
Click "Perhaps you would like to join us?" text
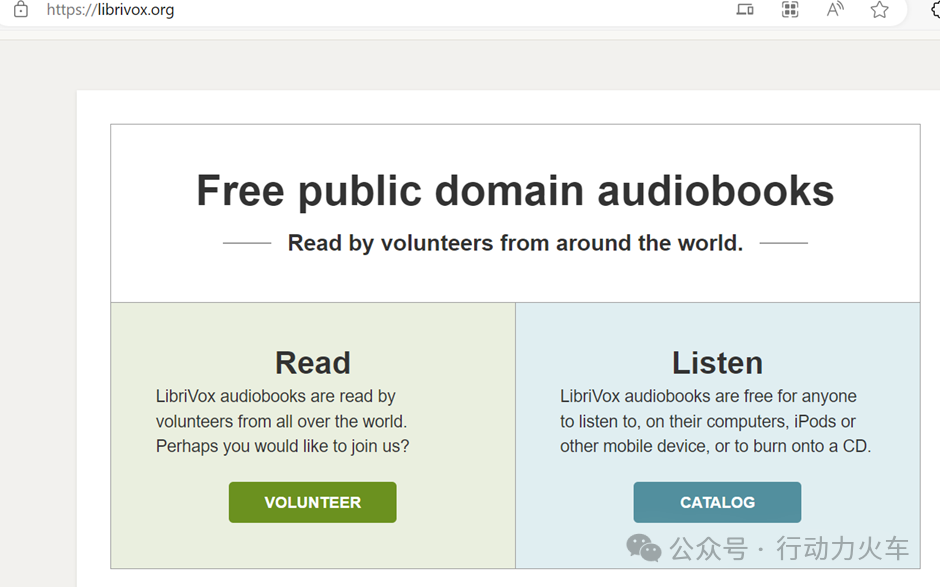(x=282, y=446)
